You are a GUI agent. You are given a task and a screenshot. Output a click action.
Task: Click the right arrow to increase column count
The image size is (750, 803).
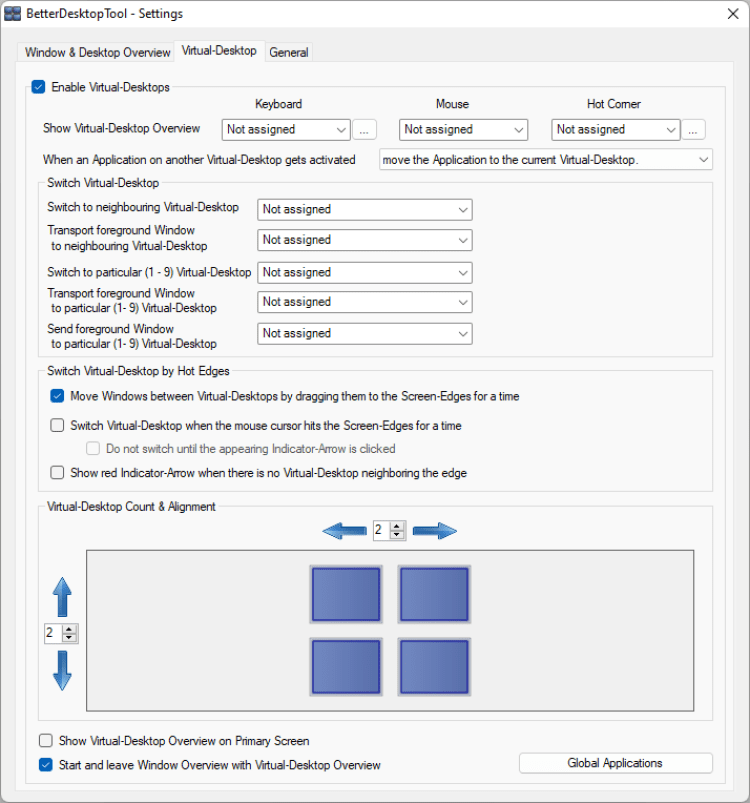coord(435,531)
